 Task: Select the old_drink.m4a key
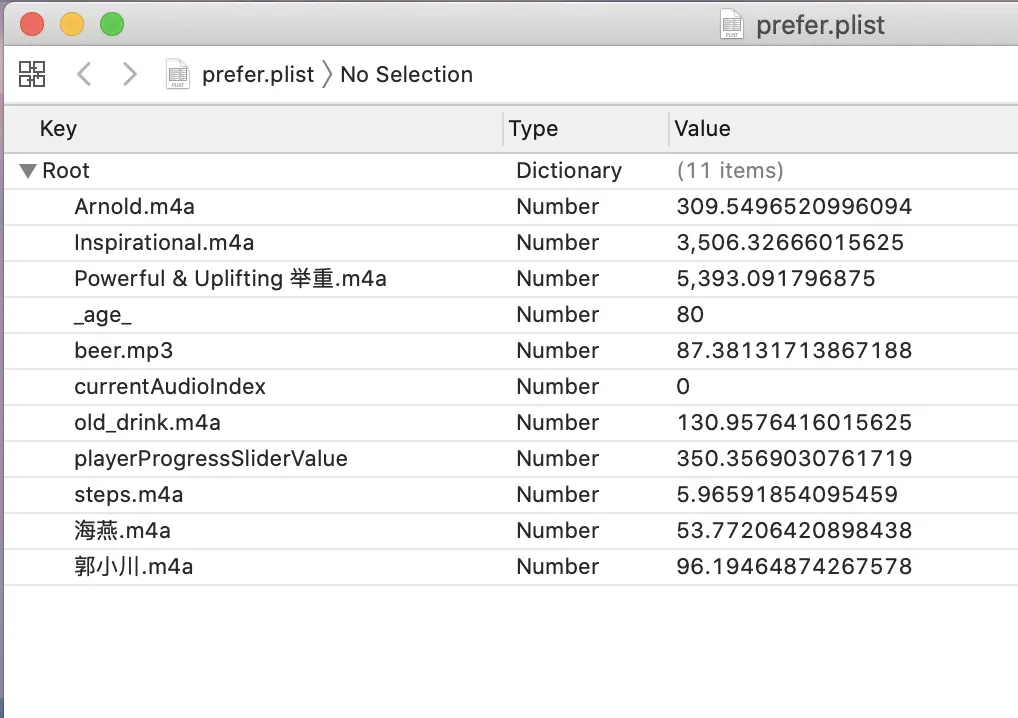click(147, 423)
